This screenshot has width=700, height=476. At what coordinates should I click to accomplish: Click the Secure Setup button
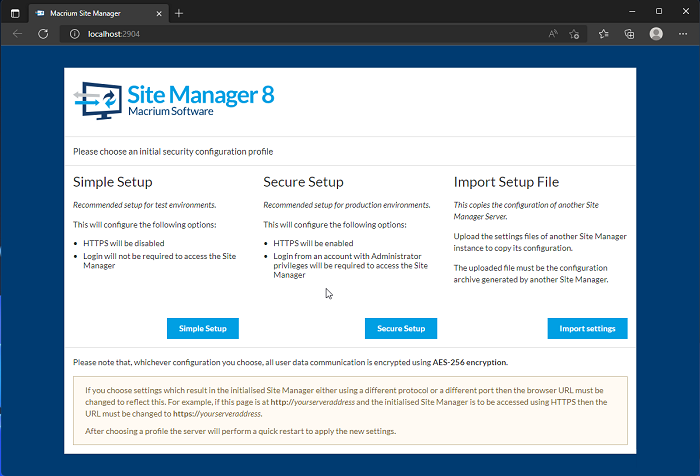pyautogui.click(x=400, y=328)
